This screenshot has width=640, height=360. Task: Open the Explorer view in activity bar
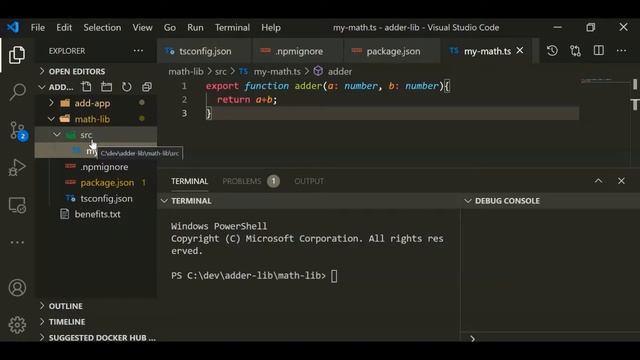click(x=17, y=55)
